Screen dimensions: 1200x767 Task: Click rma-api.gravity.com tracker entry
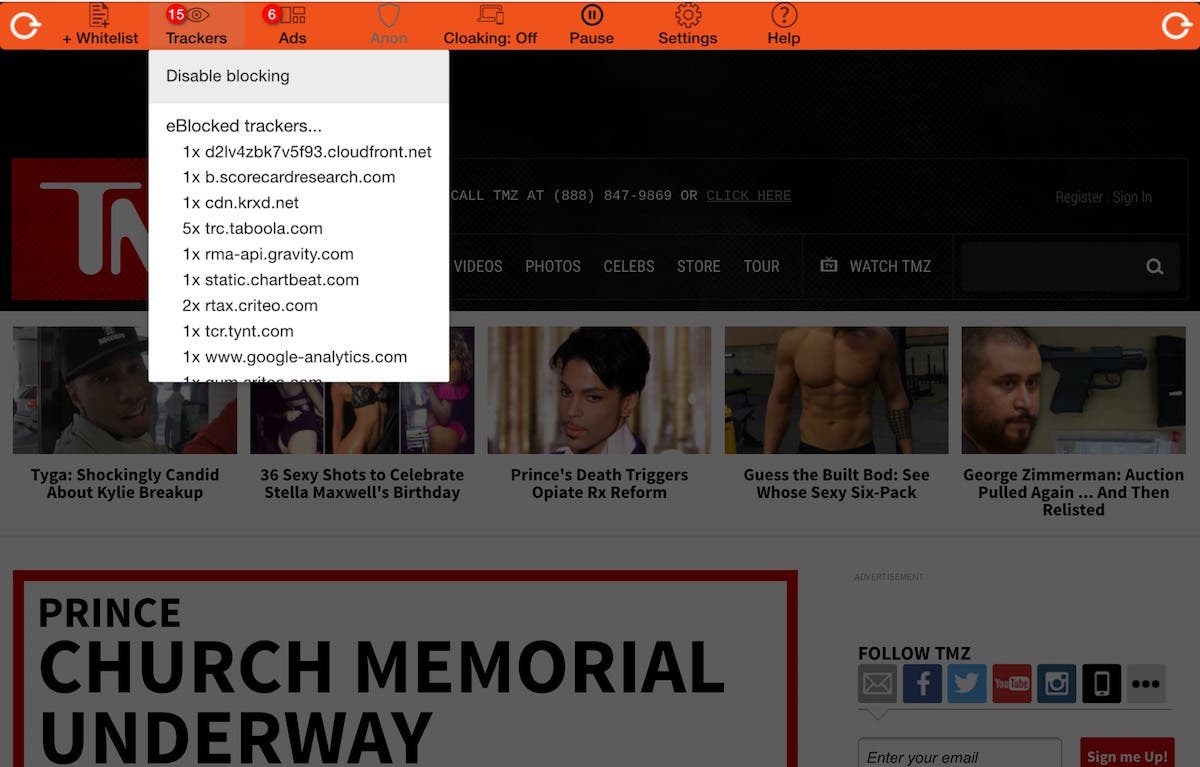pos(268,254)
